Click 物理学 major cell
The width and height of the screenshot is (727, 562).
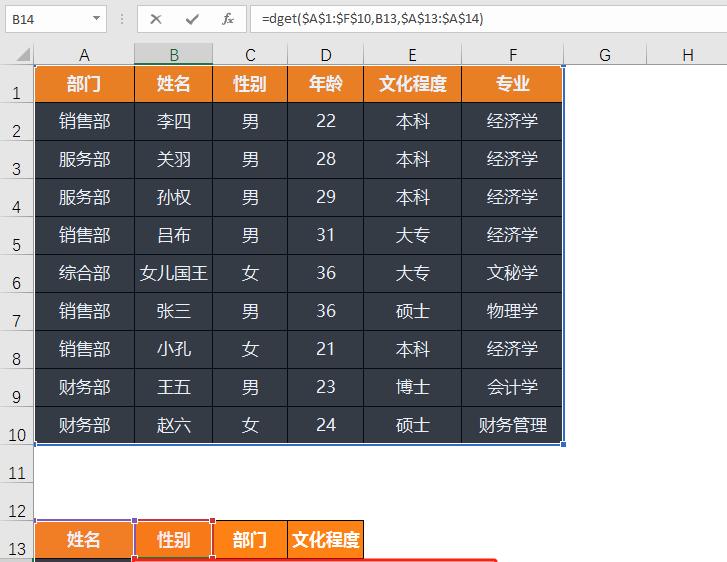512,312
